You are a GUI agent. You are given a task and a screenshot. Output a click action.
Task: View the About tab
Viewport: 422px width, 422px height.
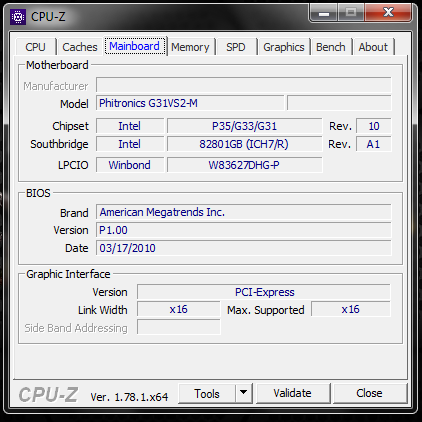(x=373, y=47)
